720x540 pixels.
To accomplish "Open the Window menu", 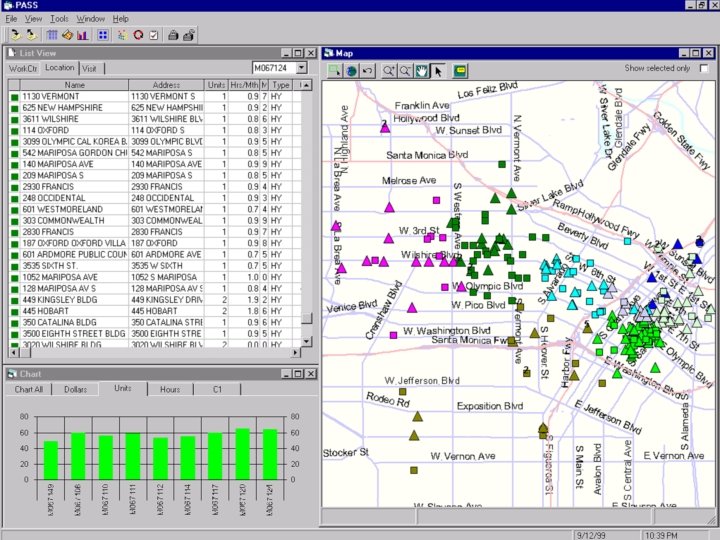I will coord(90,19).
